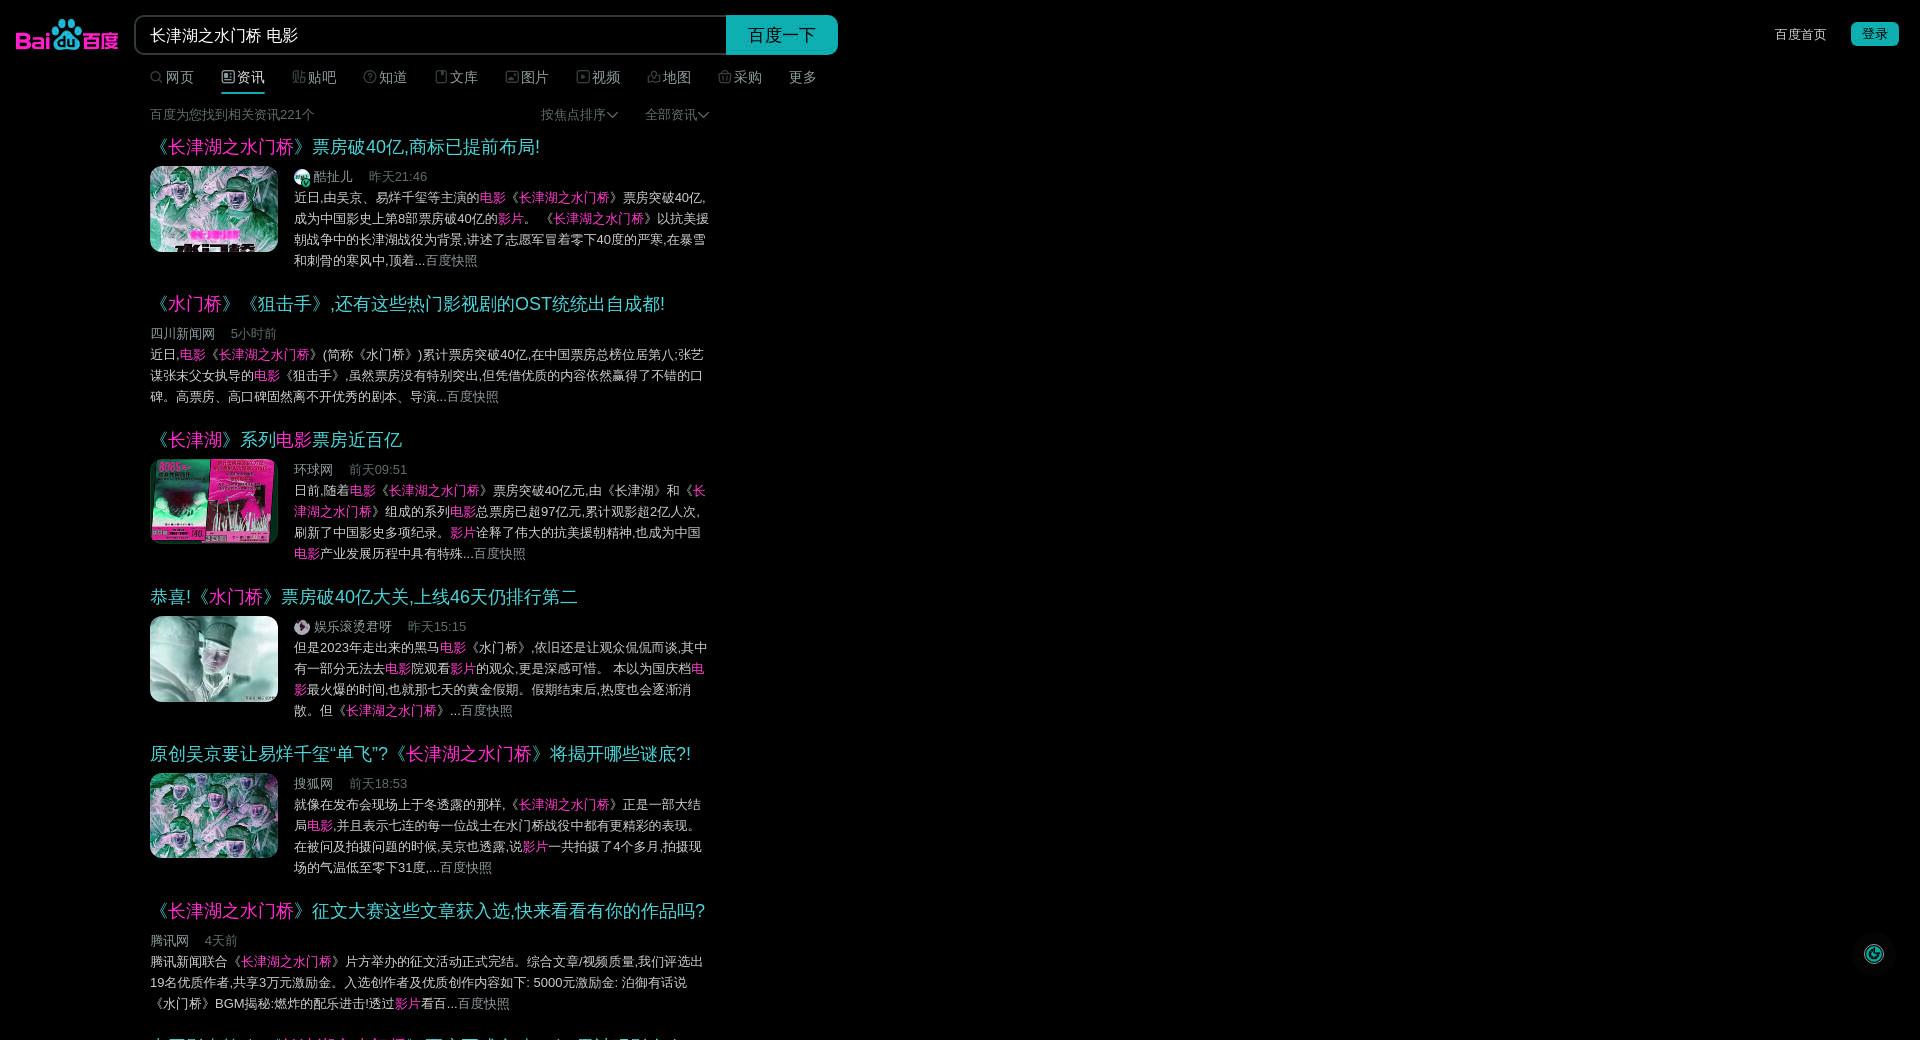Expand the 按焦点排序 sort dropdown

click(579, 115)
